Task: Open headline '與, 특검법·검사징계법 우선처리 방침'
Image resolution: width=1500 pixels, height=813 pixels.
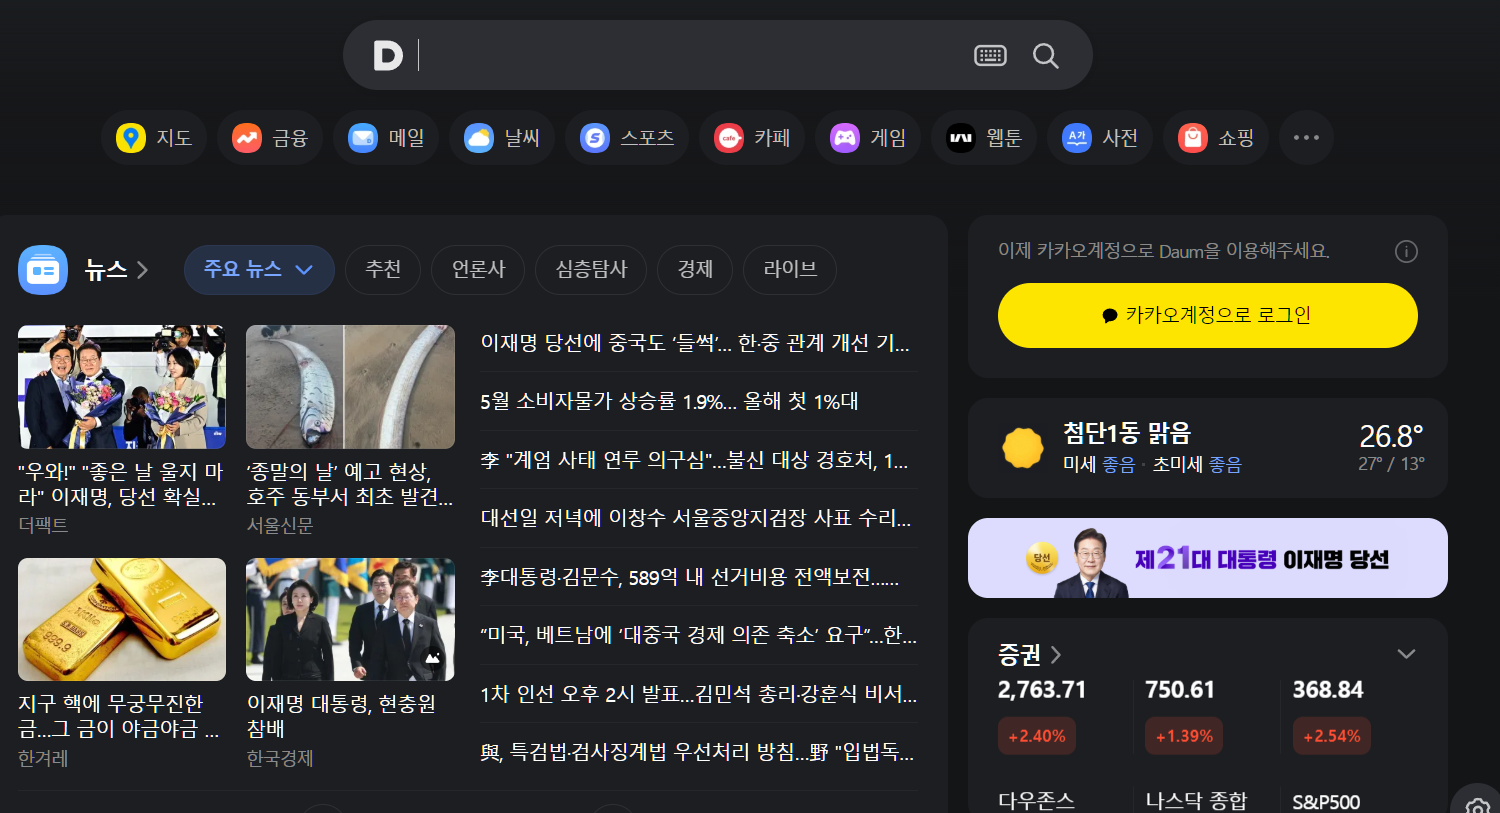Action: coord(697,752)
